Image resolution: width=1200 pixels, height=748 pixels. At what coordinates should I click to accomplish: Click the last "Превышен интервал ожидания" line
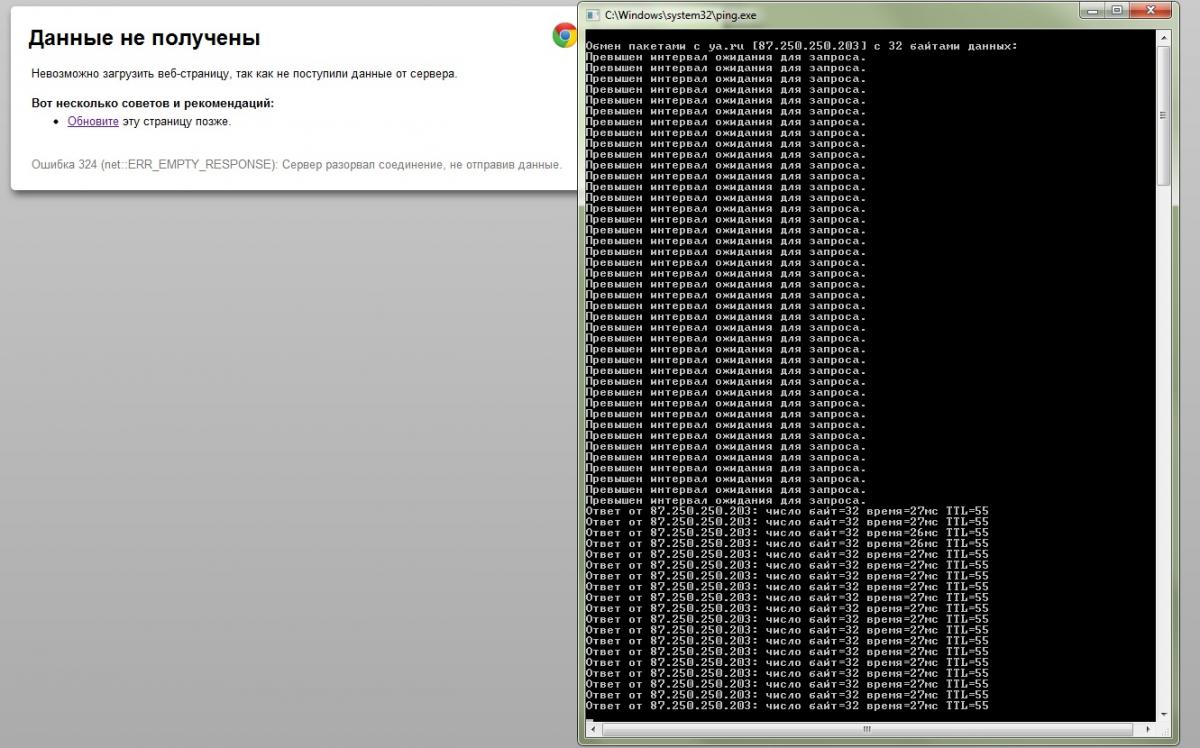coord(726,500)
